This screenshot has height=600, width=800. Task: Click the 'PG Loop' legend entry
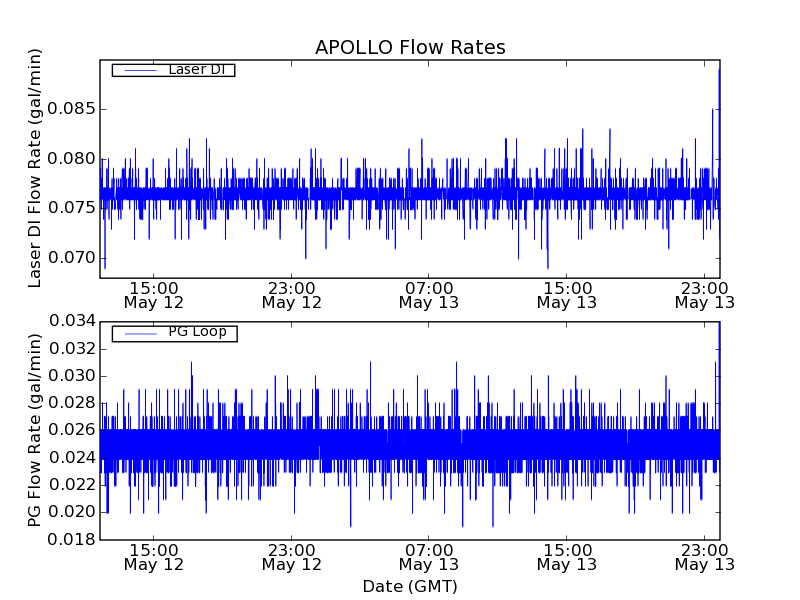[196, 332]
